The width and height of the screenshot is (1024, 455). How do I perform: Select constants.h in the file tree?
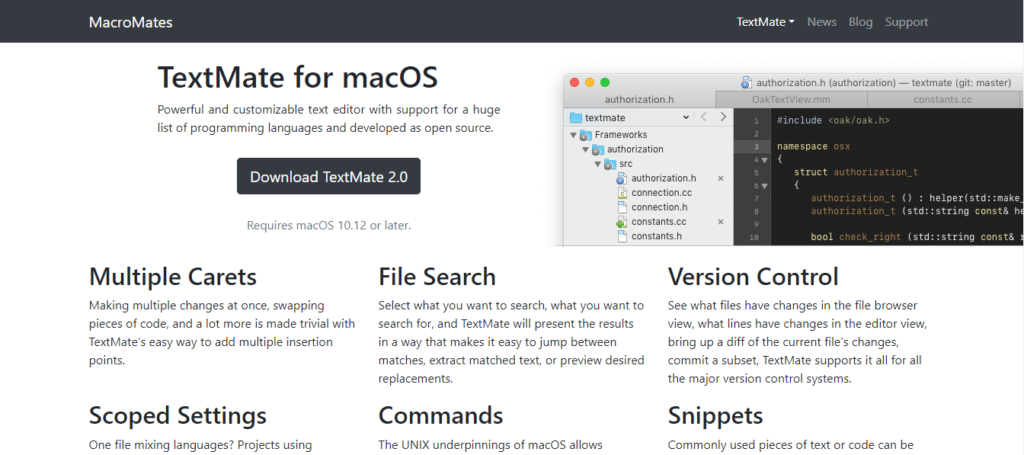657,236
